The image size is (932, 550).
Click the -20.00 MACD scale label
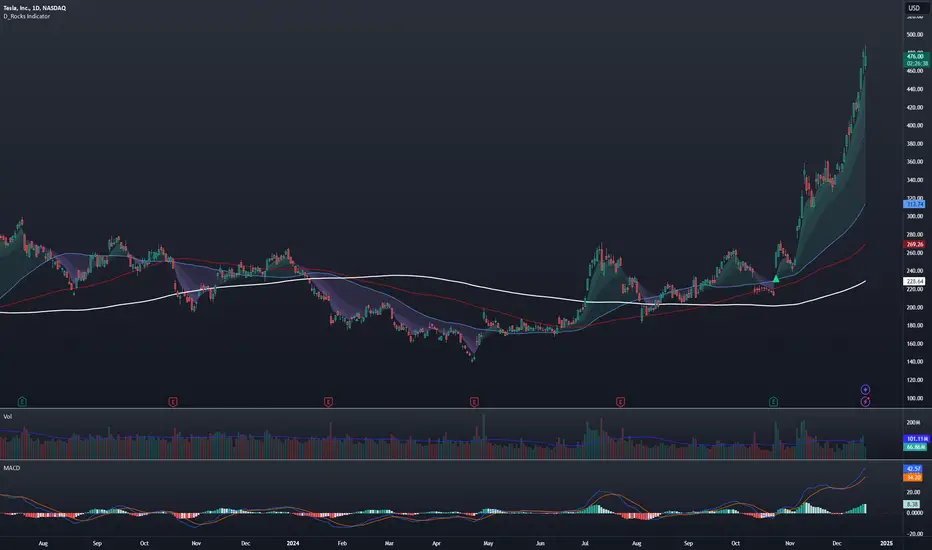coord(915,533)
